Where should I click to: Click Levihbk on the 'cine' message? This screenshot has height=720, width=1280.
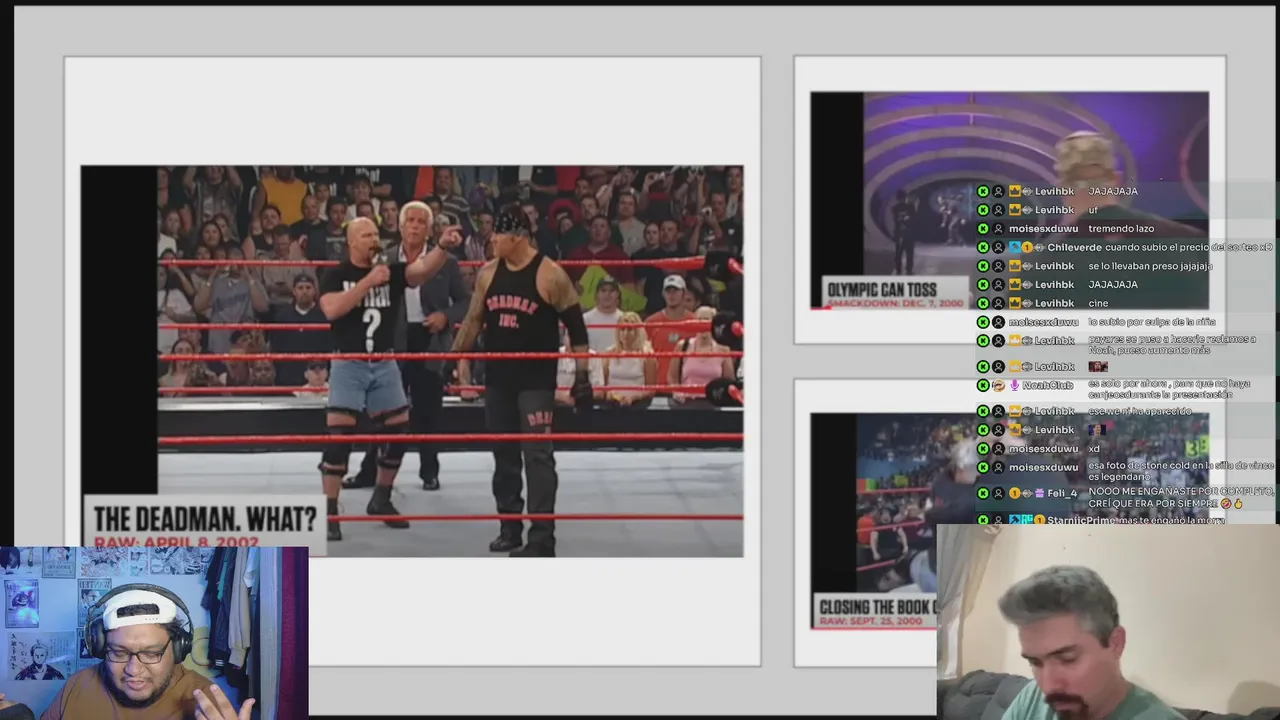point(1054,303)
